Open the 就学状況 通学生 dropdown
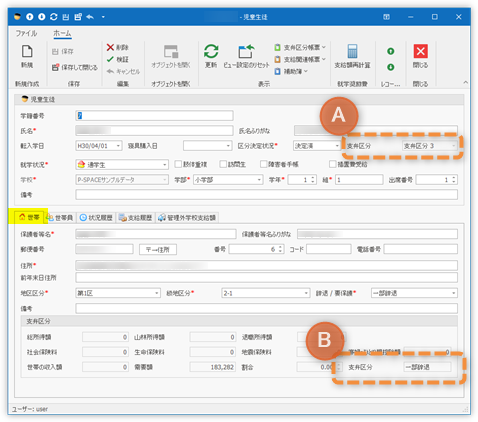 point(165,165)
